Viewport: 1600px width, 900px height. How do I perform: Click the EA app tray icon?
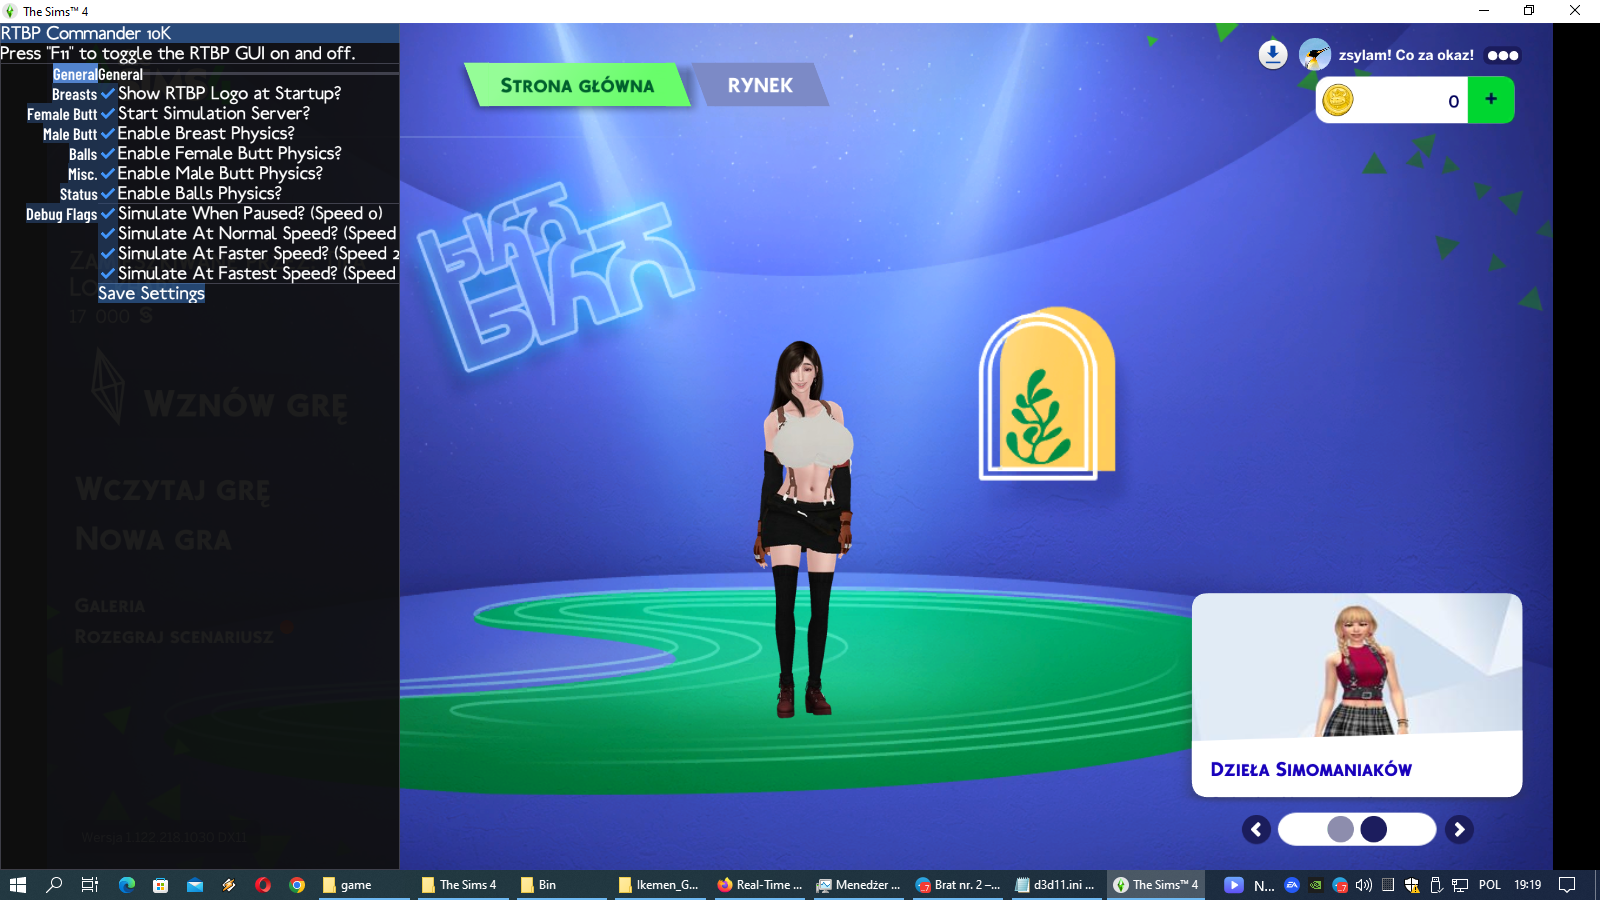coord(1291,885)
